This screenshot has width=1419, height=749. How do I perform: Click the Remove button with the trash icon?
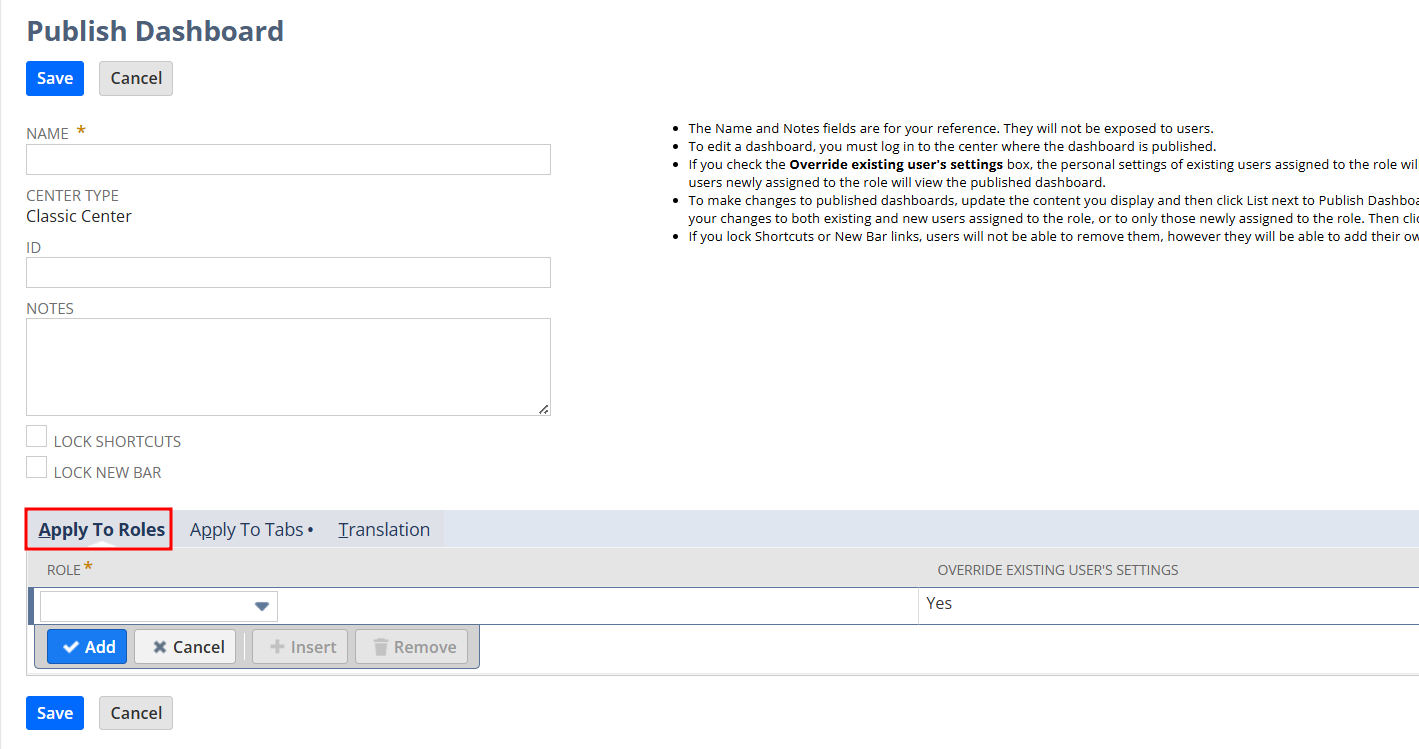coord(412,647)
